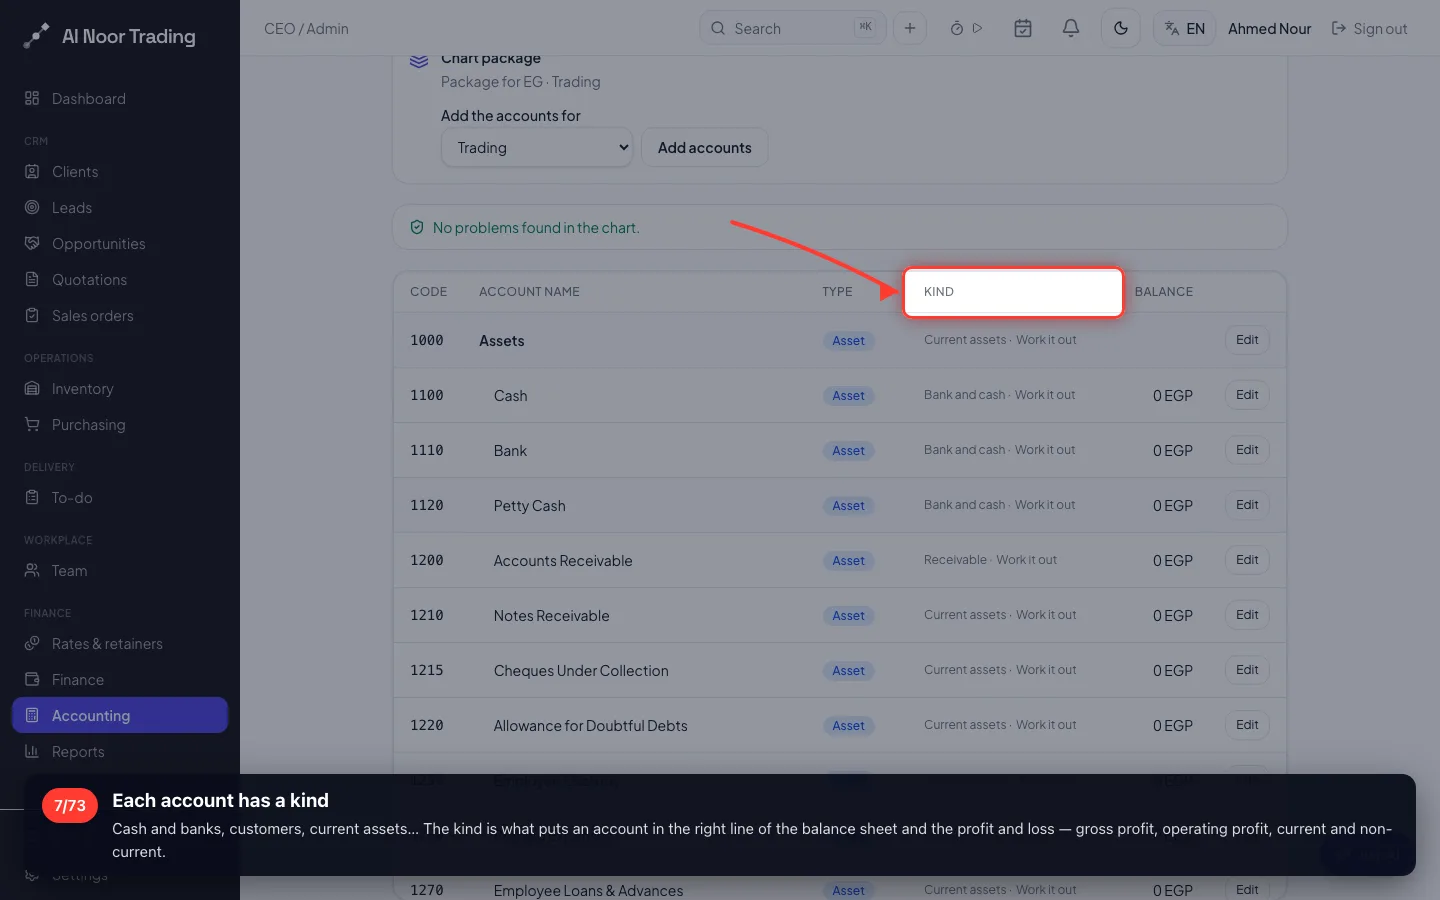Click the Sign out link
The image size is (1440, 900).
[x=1370, y=28]
